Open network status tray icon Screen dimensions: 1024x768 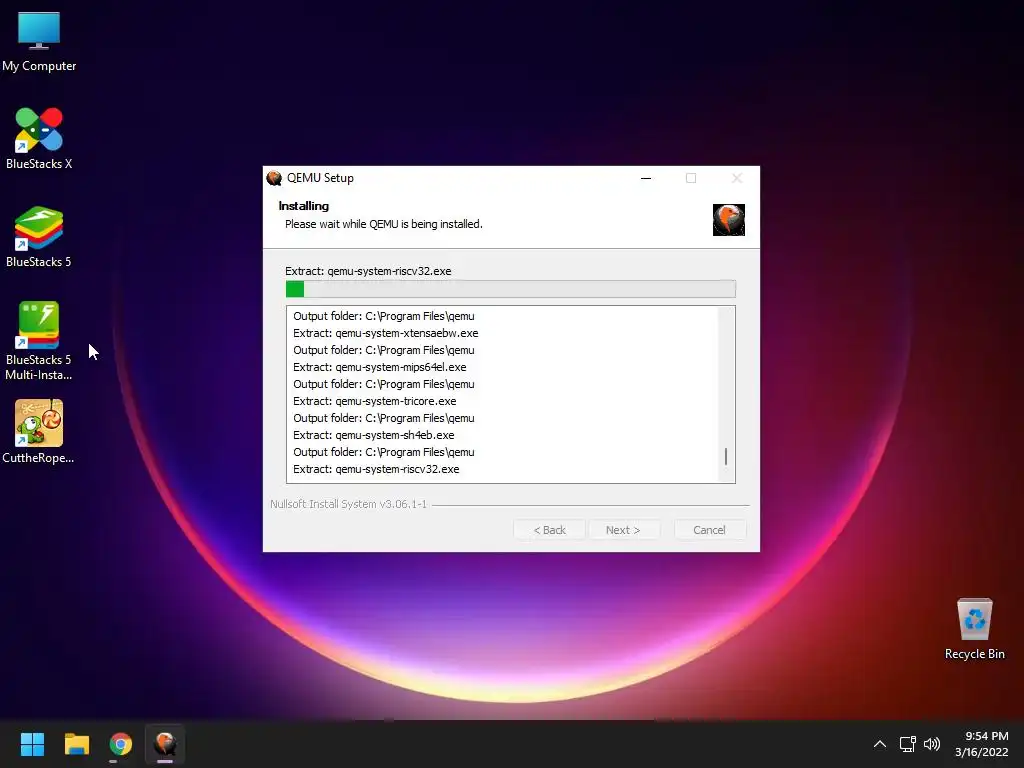[907, 744]
